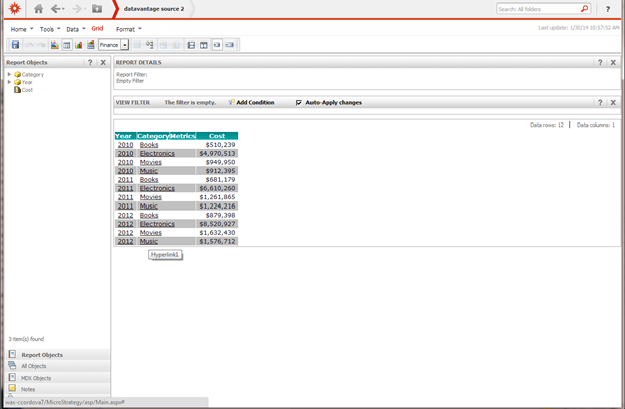The height and width of the screenshot is (409, 625).
Task: Select the Grid menu tab
Action: 97,28
